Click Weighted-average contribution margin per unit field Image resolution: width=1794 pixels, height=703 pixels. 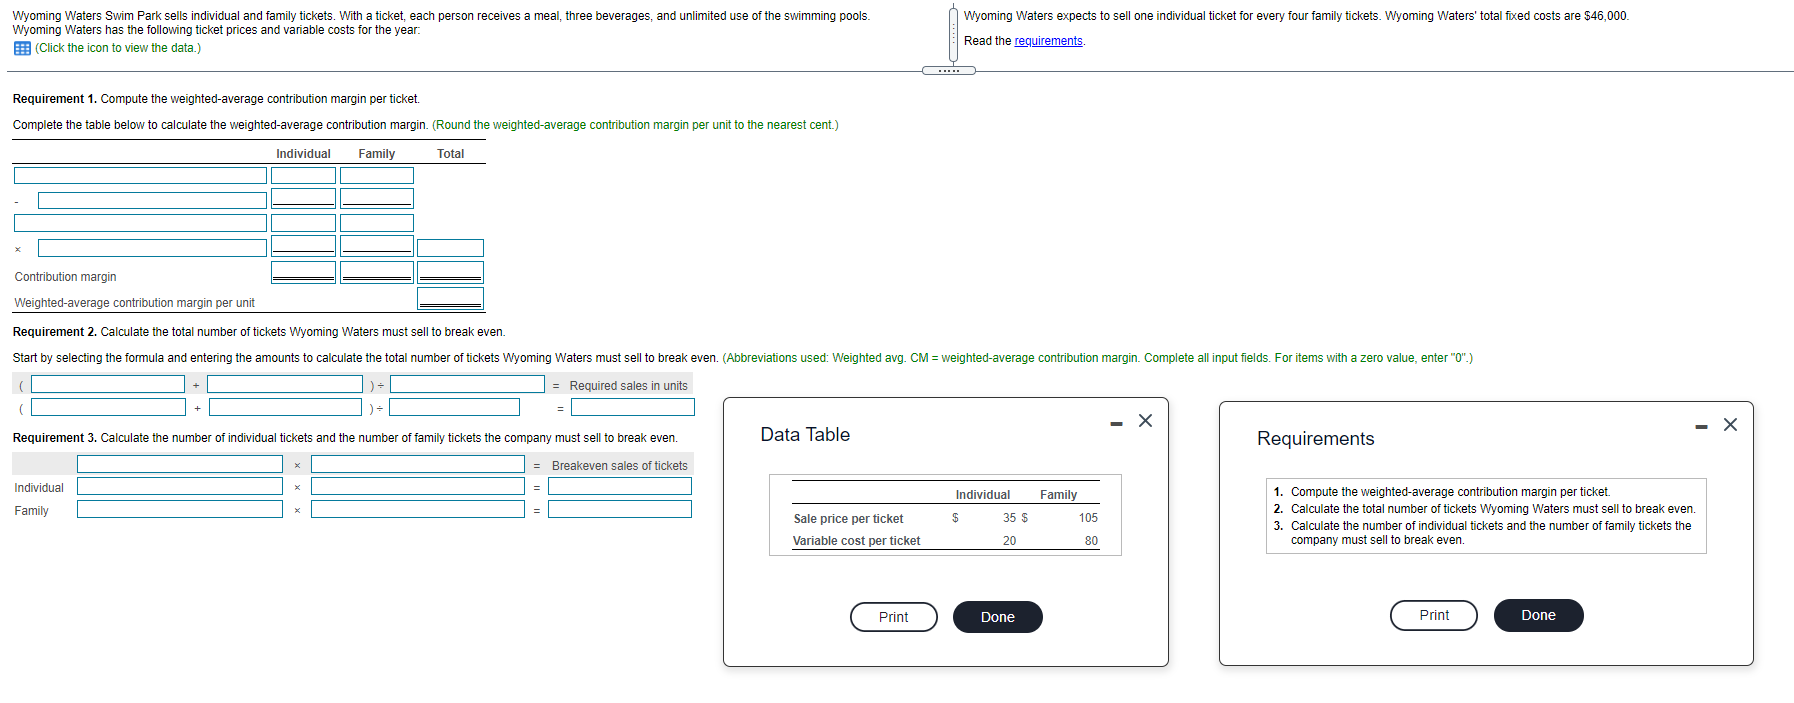click(450, 299)
